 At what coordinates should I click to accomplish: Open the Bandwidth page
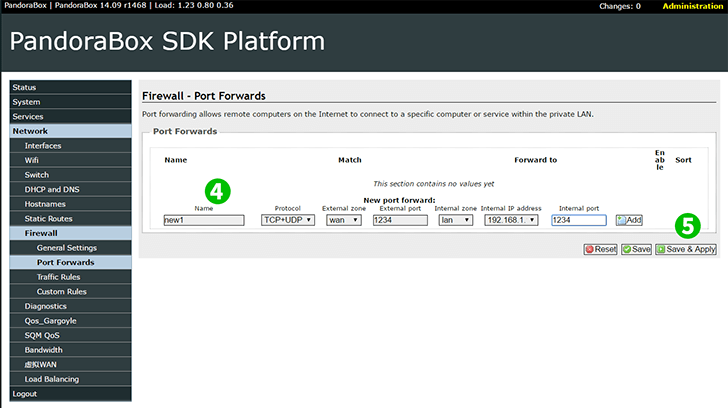click(x=71, y=350)
